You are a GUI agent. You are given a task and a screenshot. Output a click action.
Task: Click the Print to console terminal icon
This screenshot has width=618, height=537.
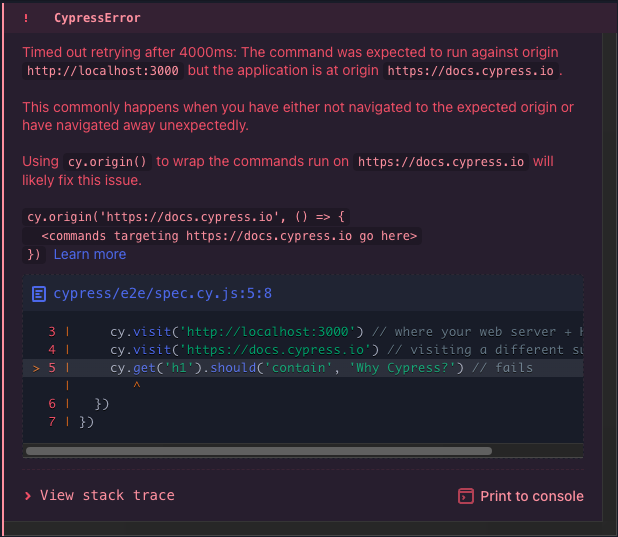(465, 496)
